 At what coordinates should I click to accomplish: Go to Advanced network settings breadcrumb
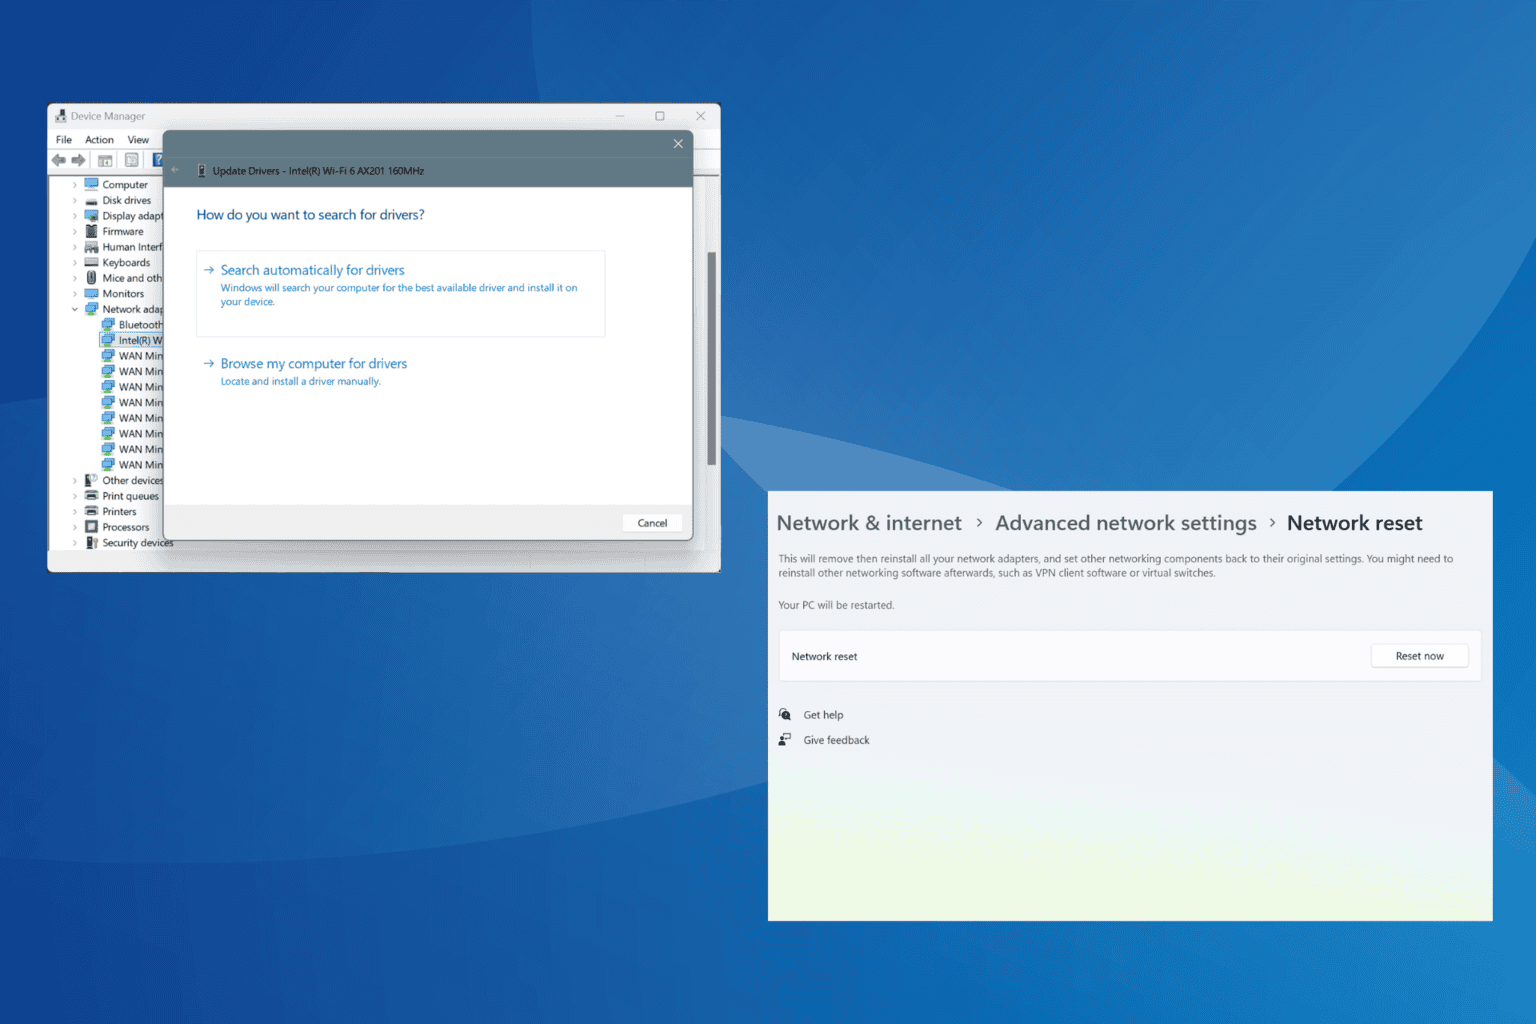[x=1126, y=523]
